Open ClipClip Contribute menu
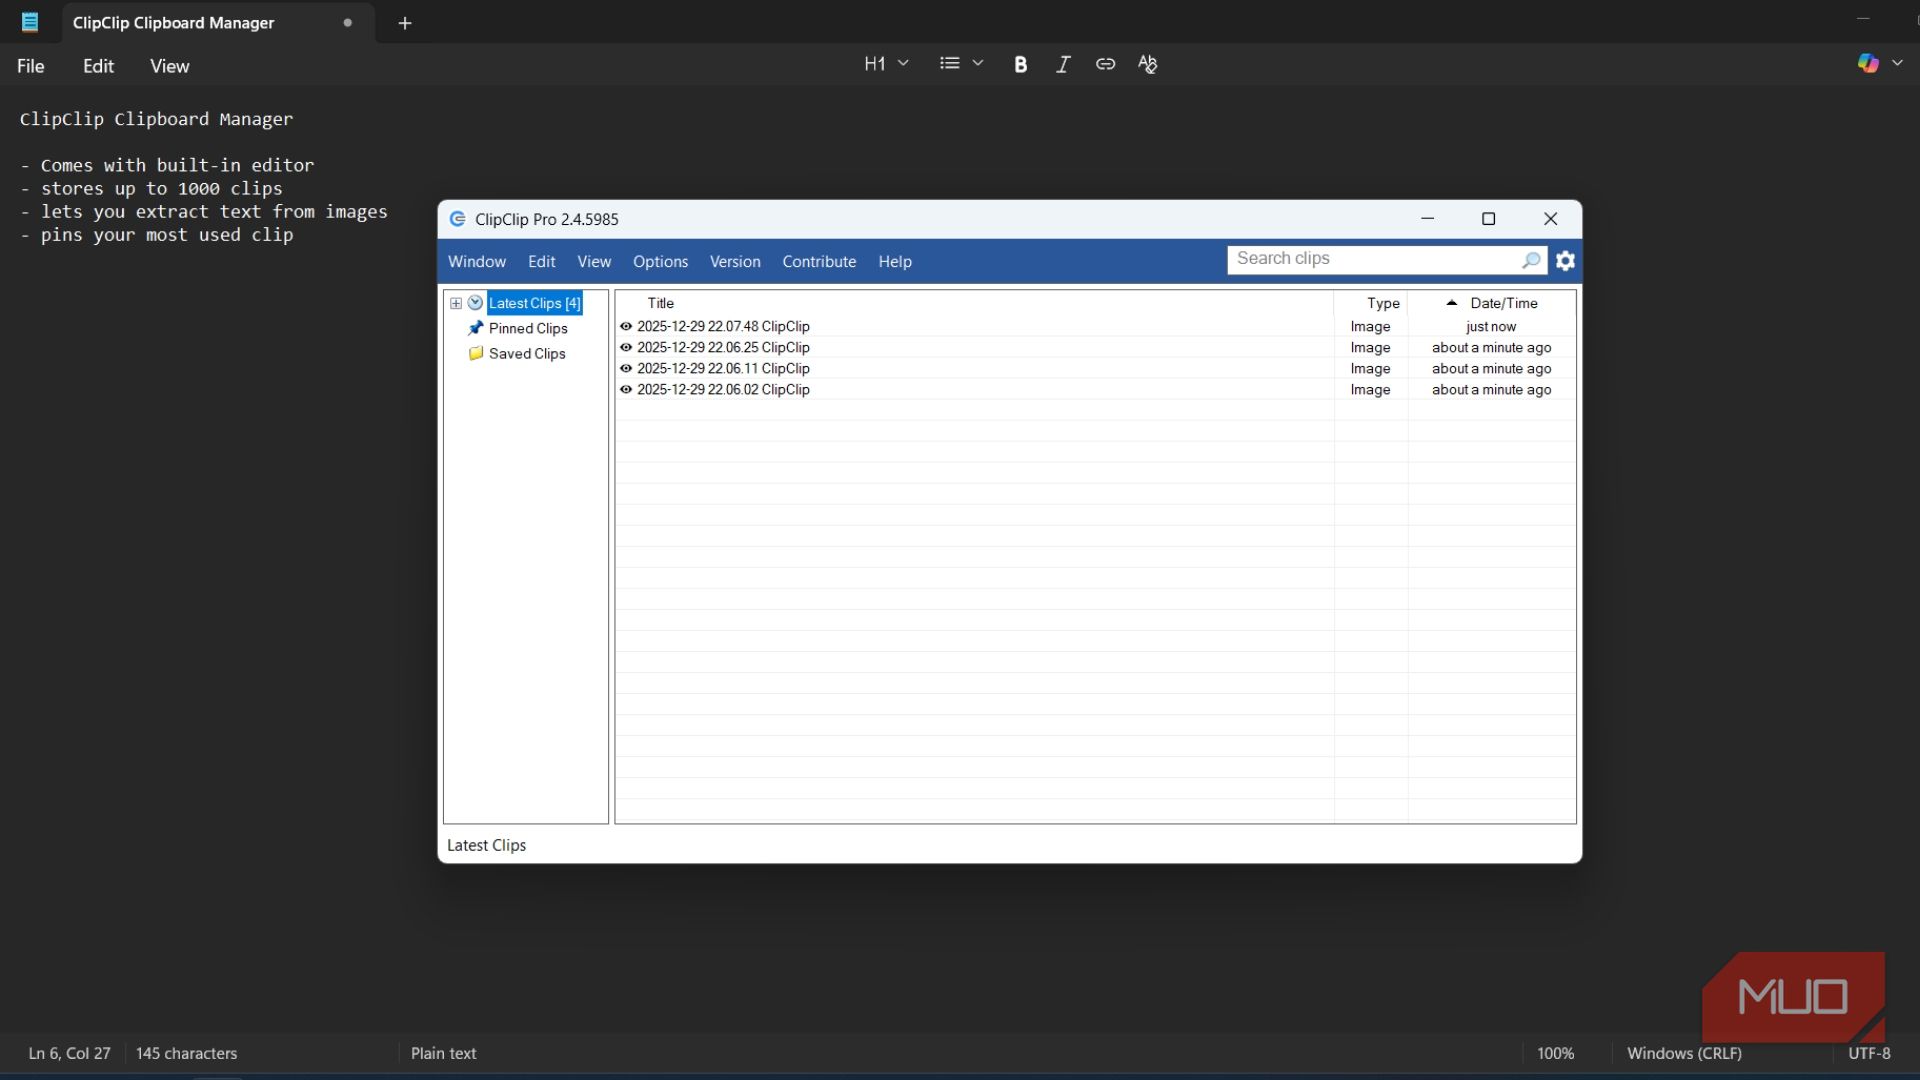This screenshot has height=1080, width=1920. point(819,261)
